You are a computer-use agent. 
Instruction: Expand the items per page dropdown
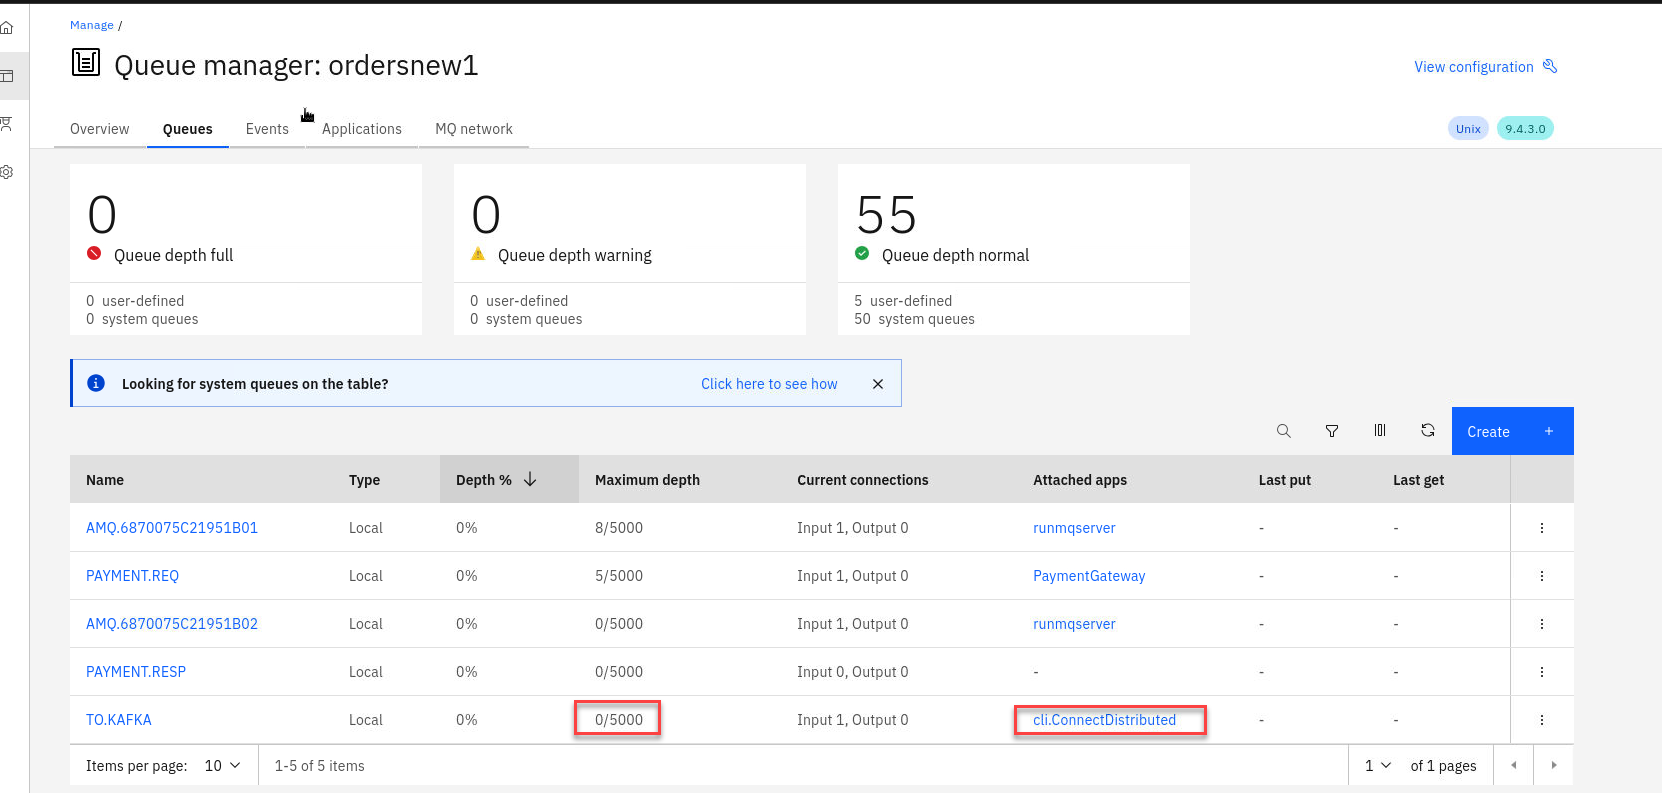222,766
